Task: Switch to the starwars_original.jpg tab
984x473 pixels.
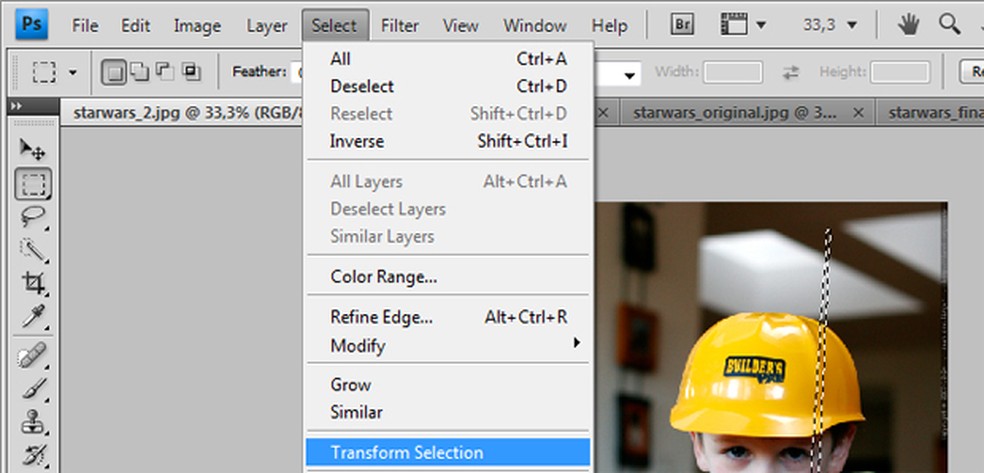Action: 734,112
